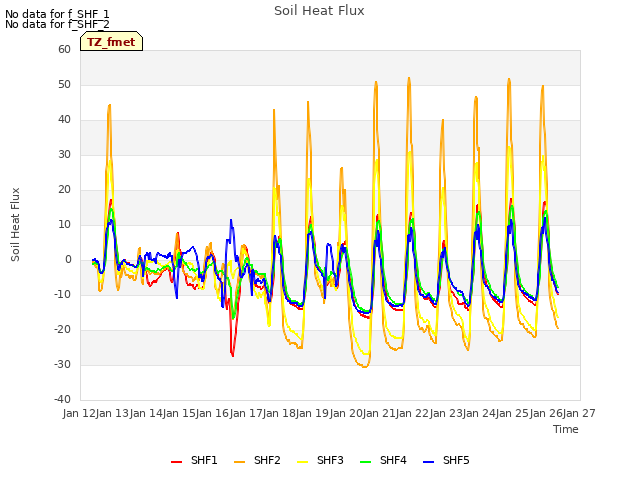The width and height of the screenshot is (640, 480).
Task: Click the Jan 18 x-axis tick label
Action: pos(279,413)
